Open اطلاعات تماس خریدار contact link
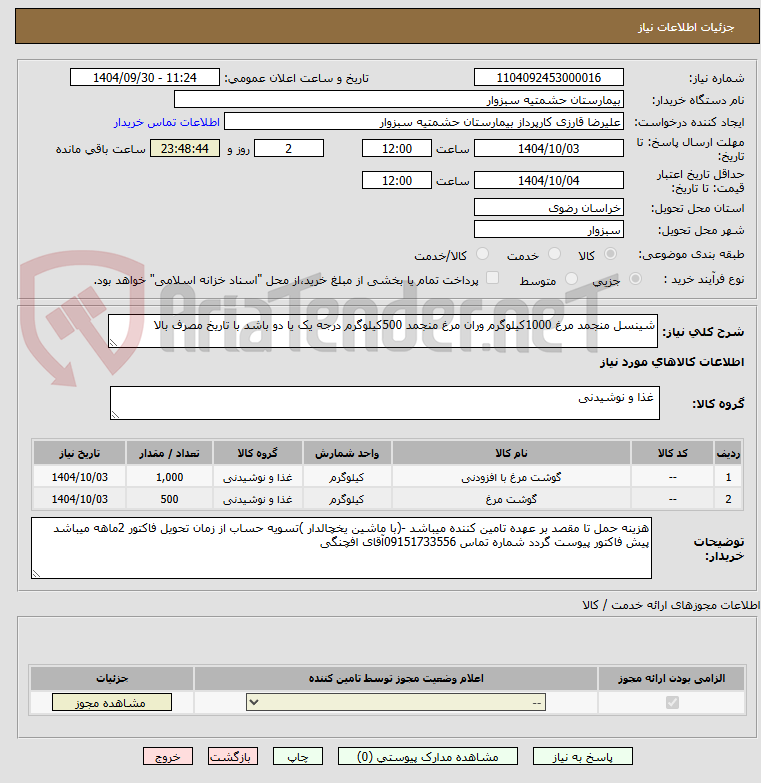This screenshot has width=761, height=783. (x=167, y=122)
